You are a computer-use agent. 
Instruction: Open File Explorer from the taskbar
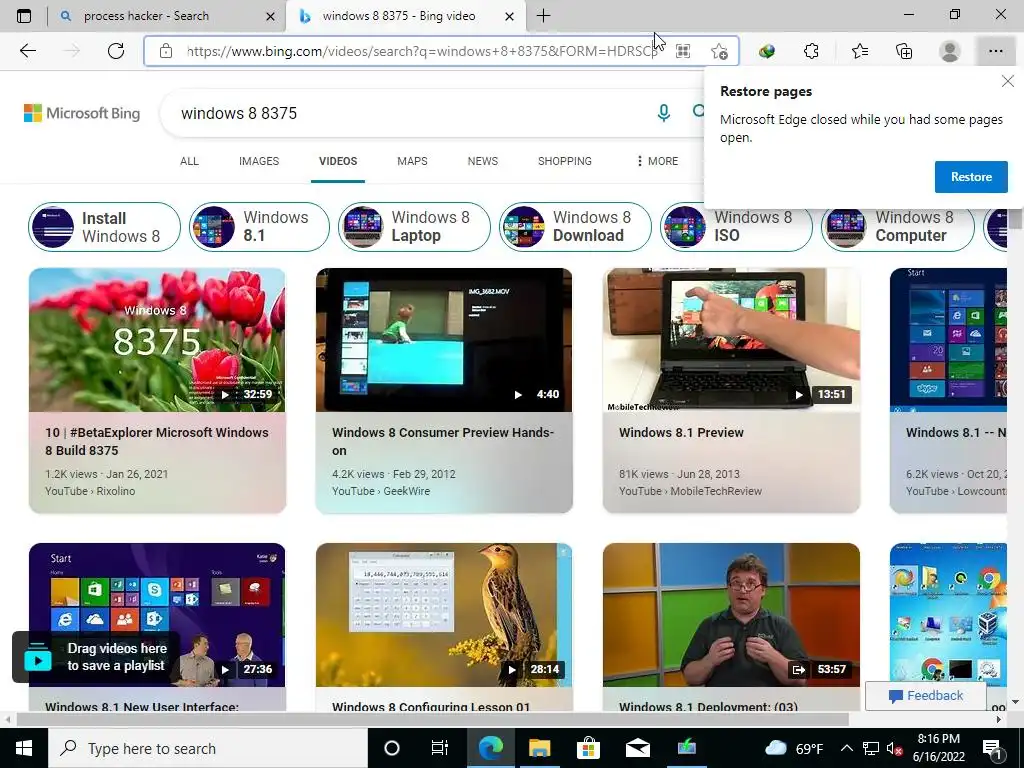click(x=539, y=748)
